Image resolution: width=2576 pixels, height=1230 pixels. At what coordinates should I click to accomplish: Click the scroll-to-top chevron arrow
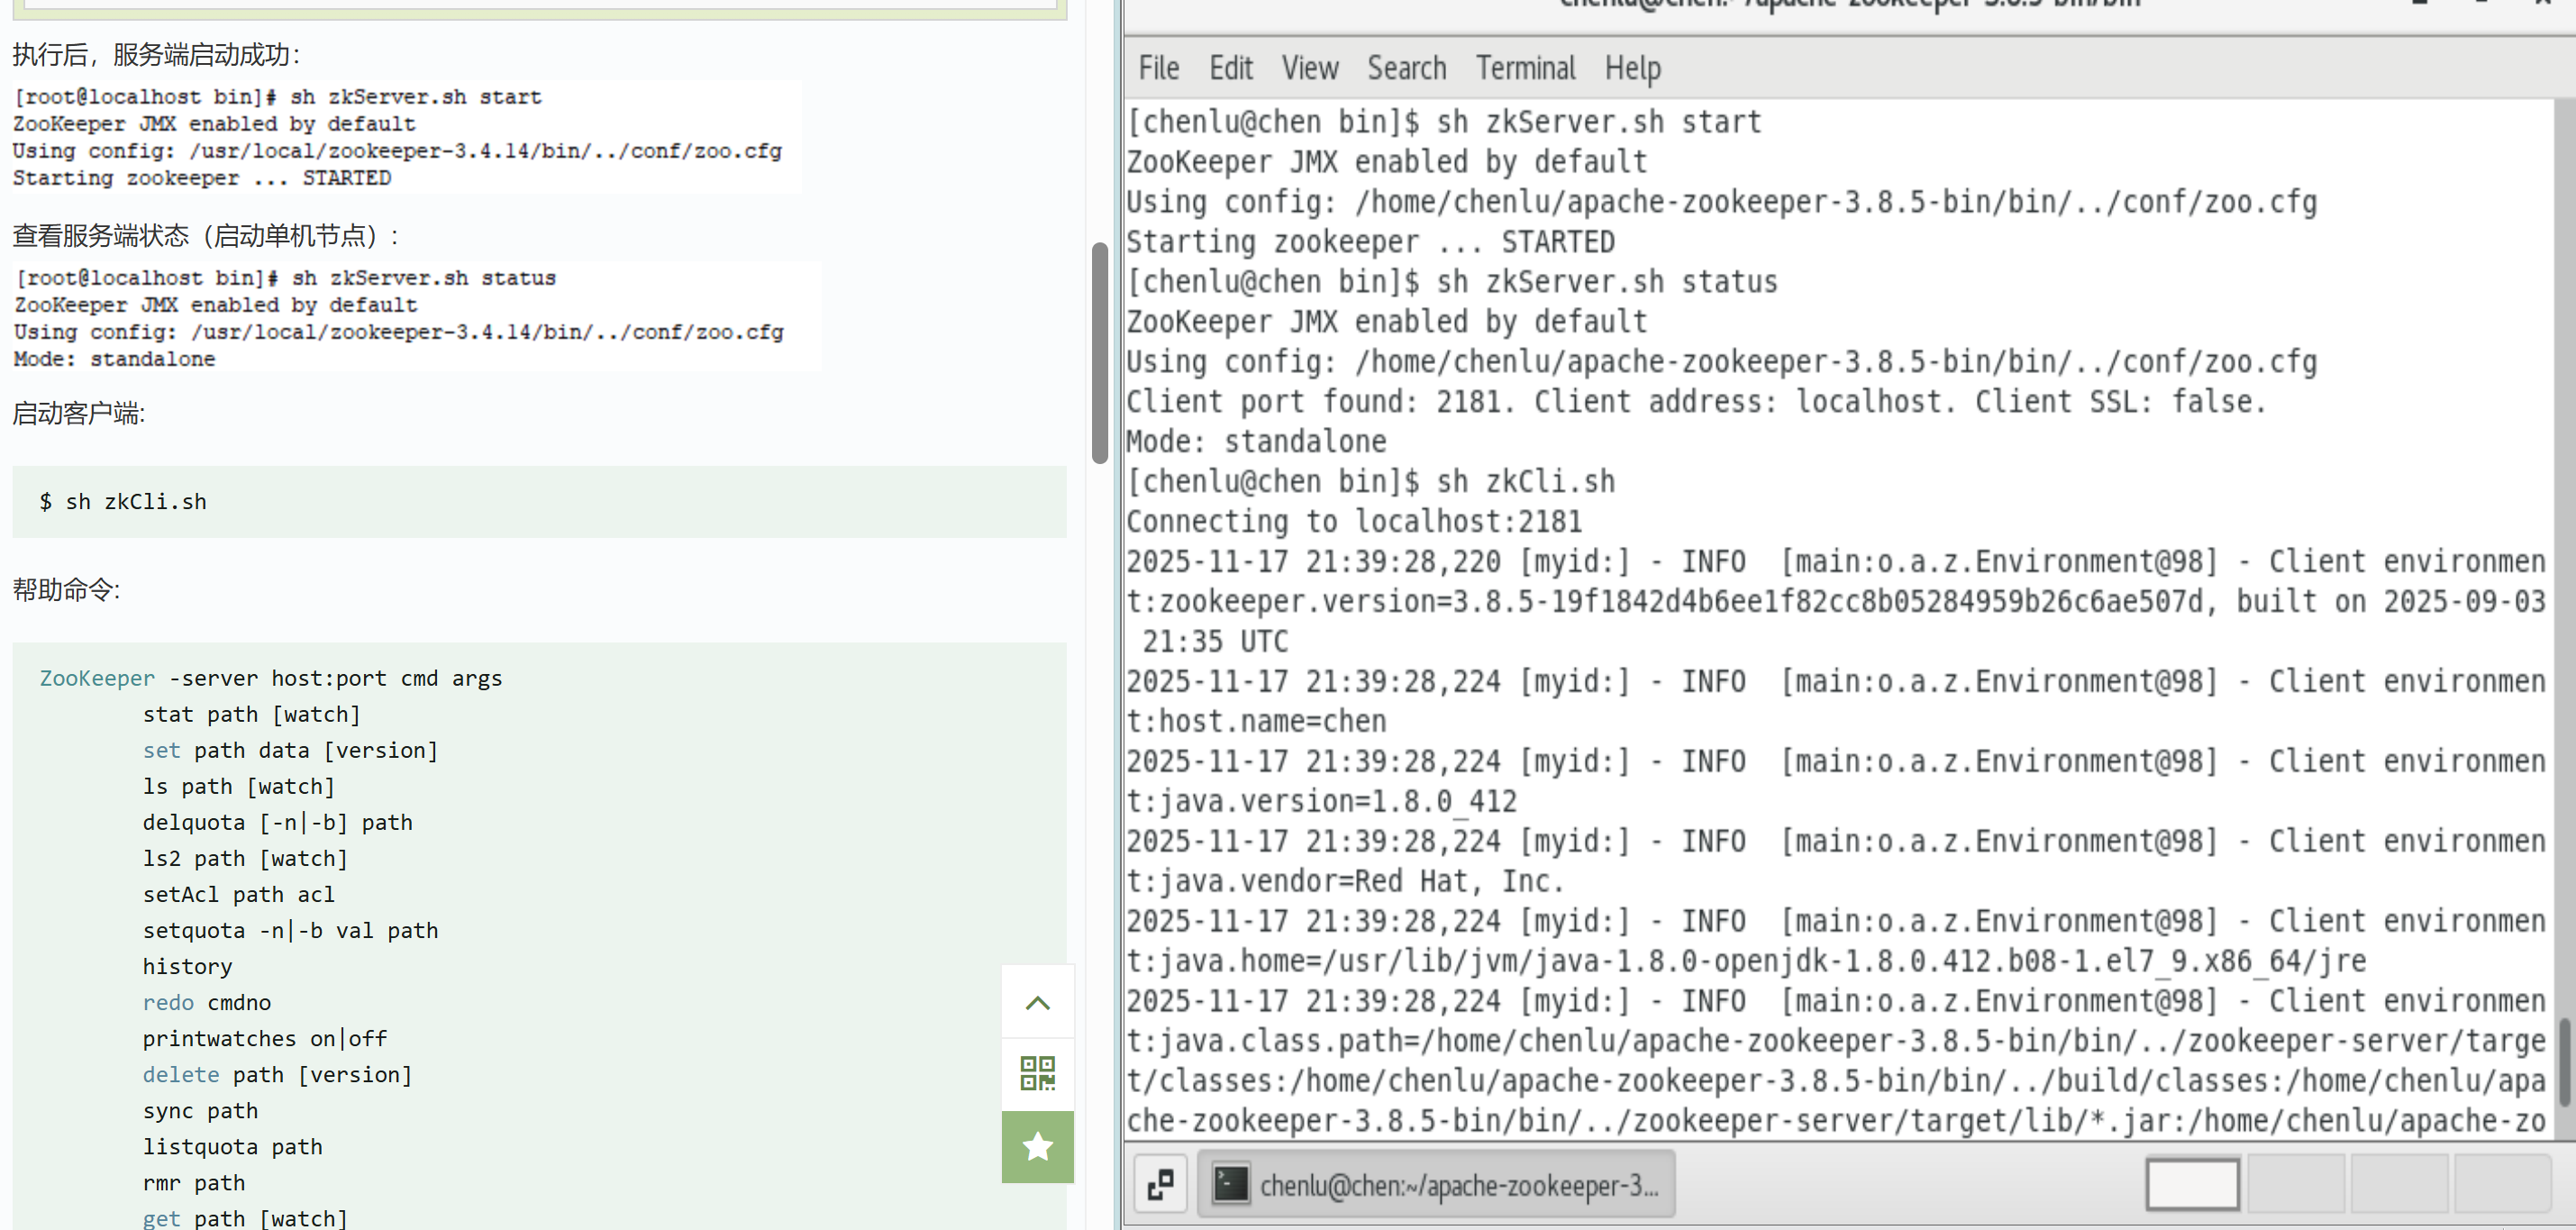tap(1037, 1002)
